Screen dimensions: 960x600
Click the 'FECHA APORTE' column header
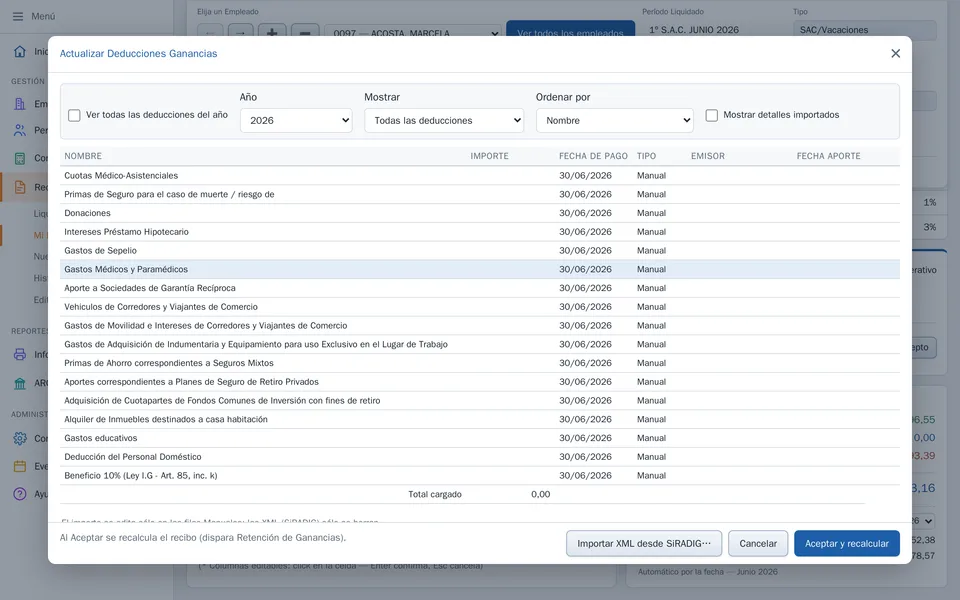[828, 156]
